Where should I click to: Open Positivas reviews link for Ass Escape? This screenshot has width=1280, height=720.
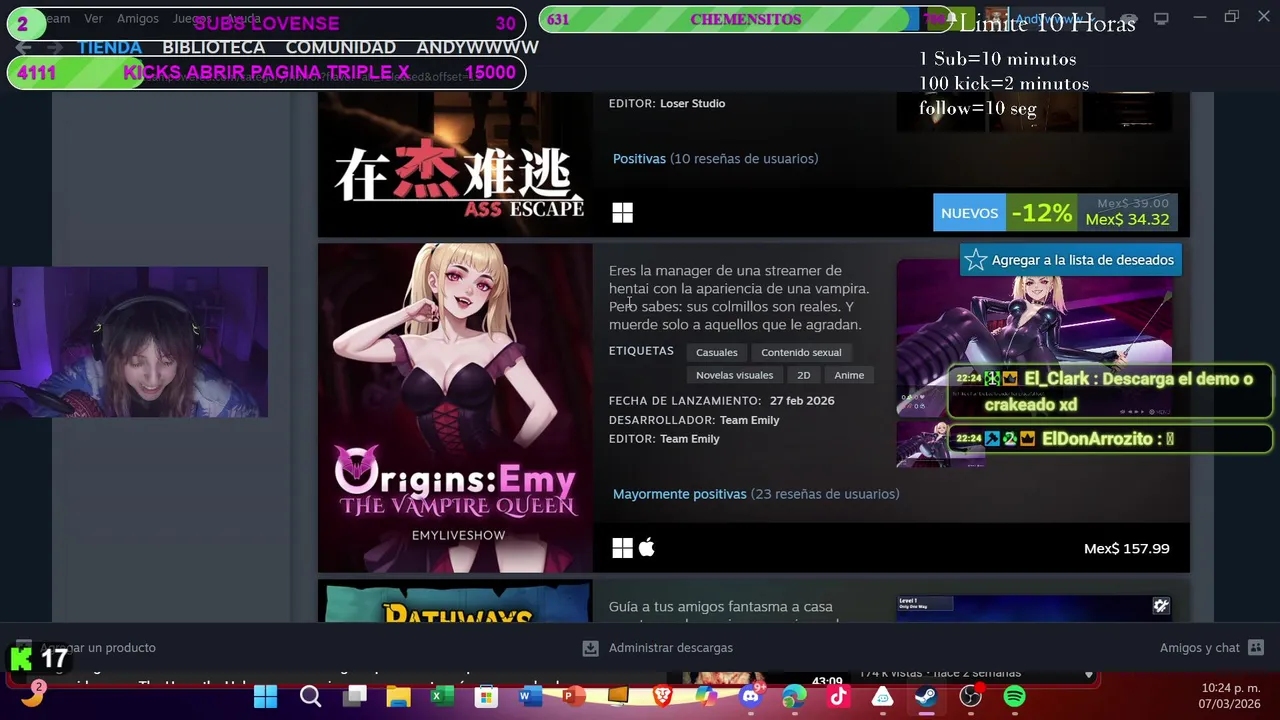[x=639, y=158]
